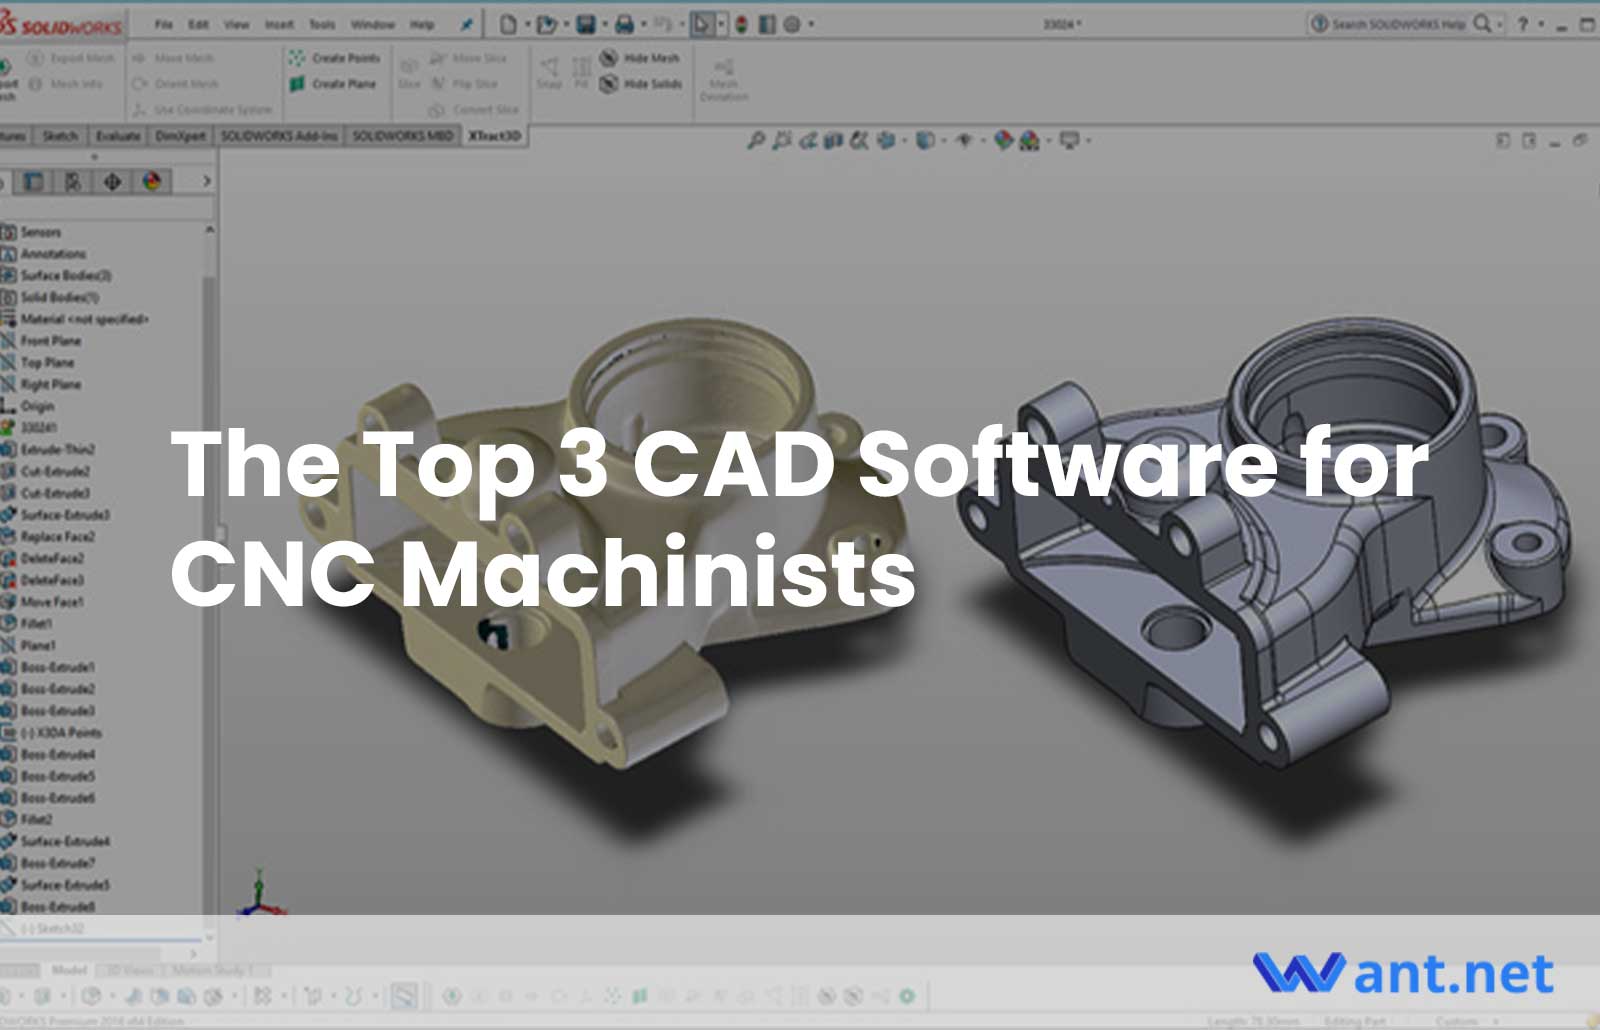This screenshot has height=1030, width=1600.
Task: Expand the Save dropdown arrow
Action: (x=604, y=25)
